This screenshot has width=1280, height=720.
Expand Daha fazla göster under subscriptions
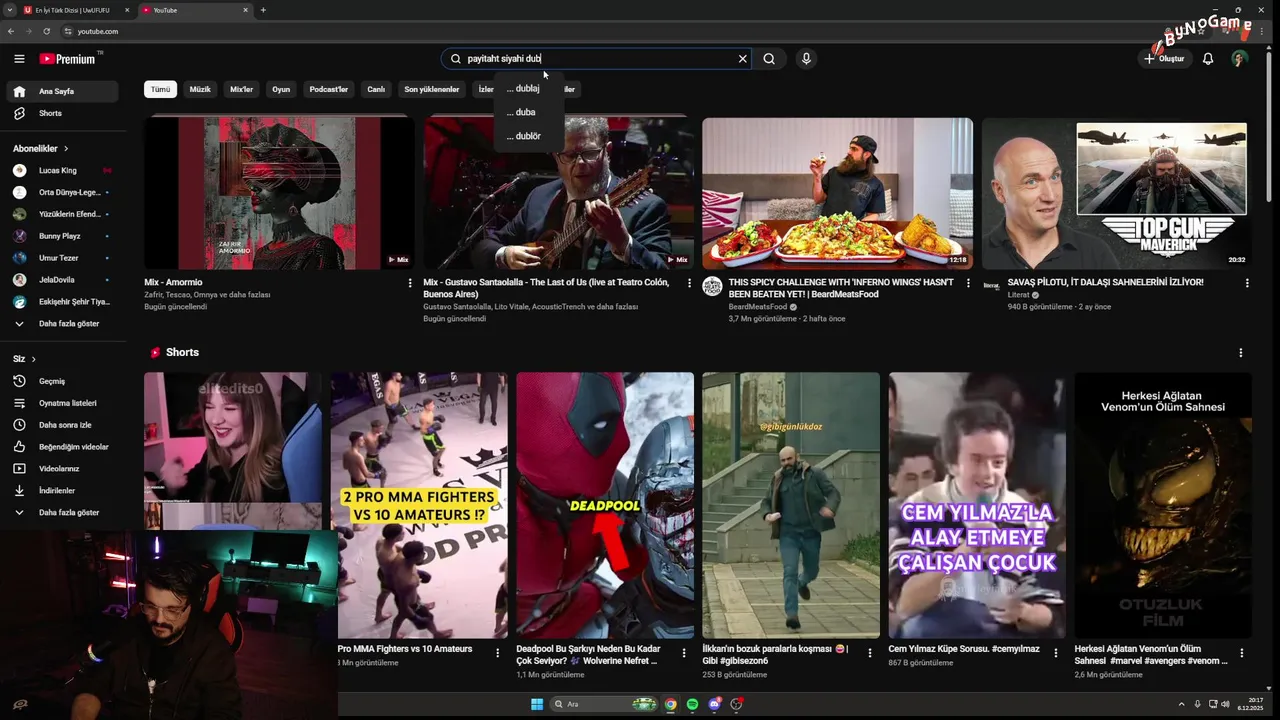[62, 324]
